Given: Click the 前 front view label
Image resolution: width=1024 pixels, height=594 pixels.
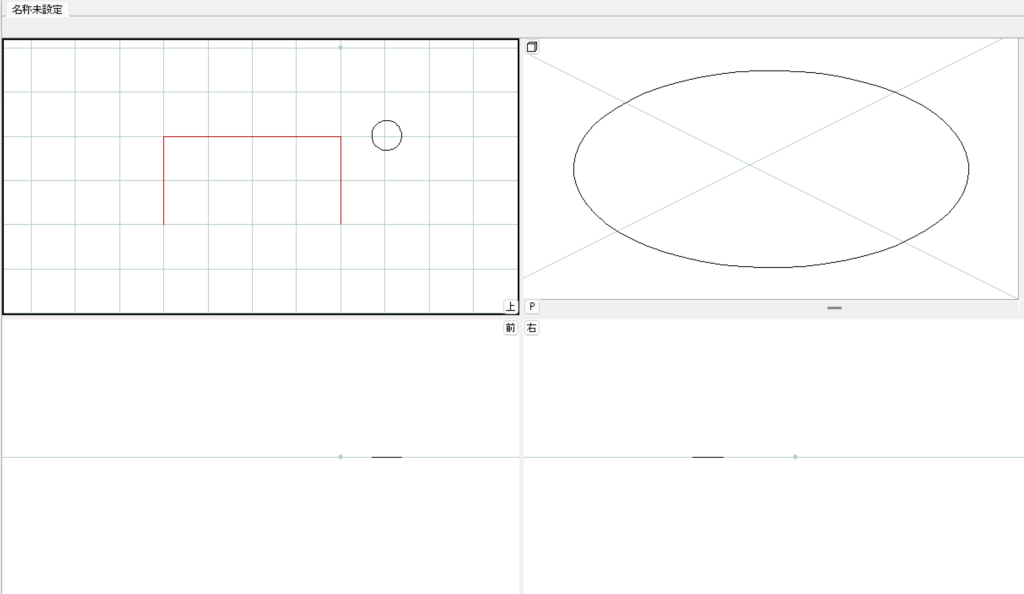Looking at the screenshot, I should pyautogui.click(x=510, y=328).
